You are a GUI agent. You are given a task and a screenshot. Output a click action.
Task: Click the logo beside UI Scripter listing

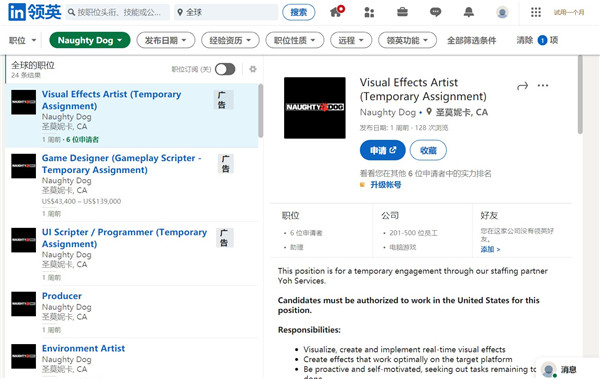23,240
